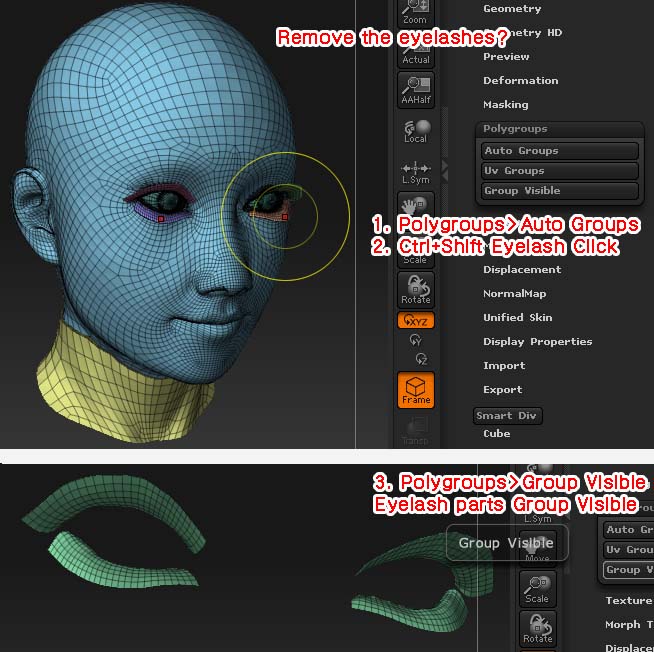654x652 pixels.
Task: Click the panel divider arrows beside L.Sym
Action: [x=445, y=171]
